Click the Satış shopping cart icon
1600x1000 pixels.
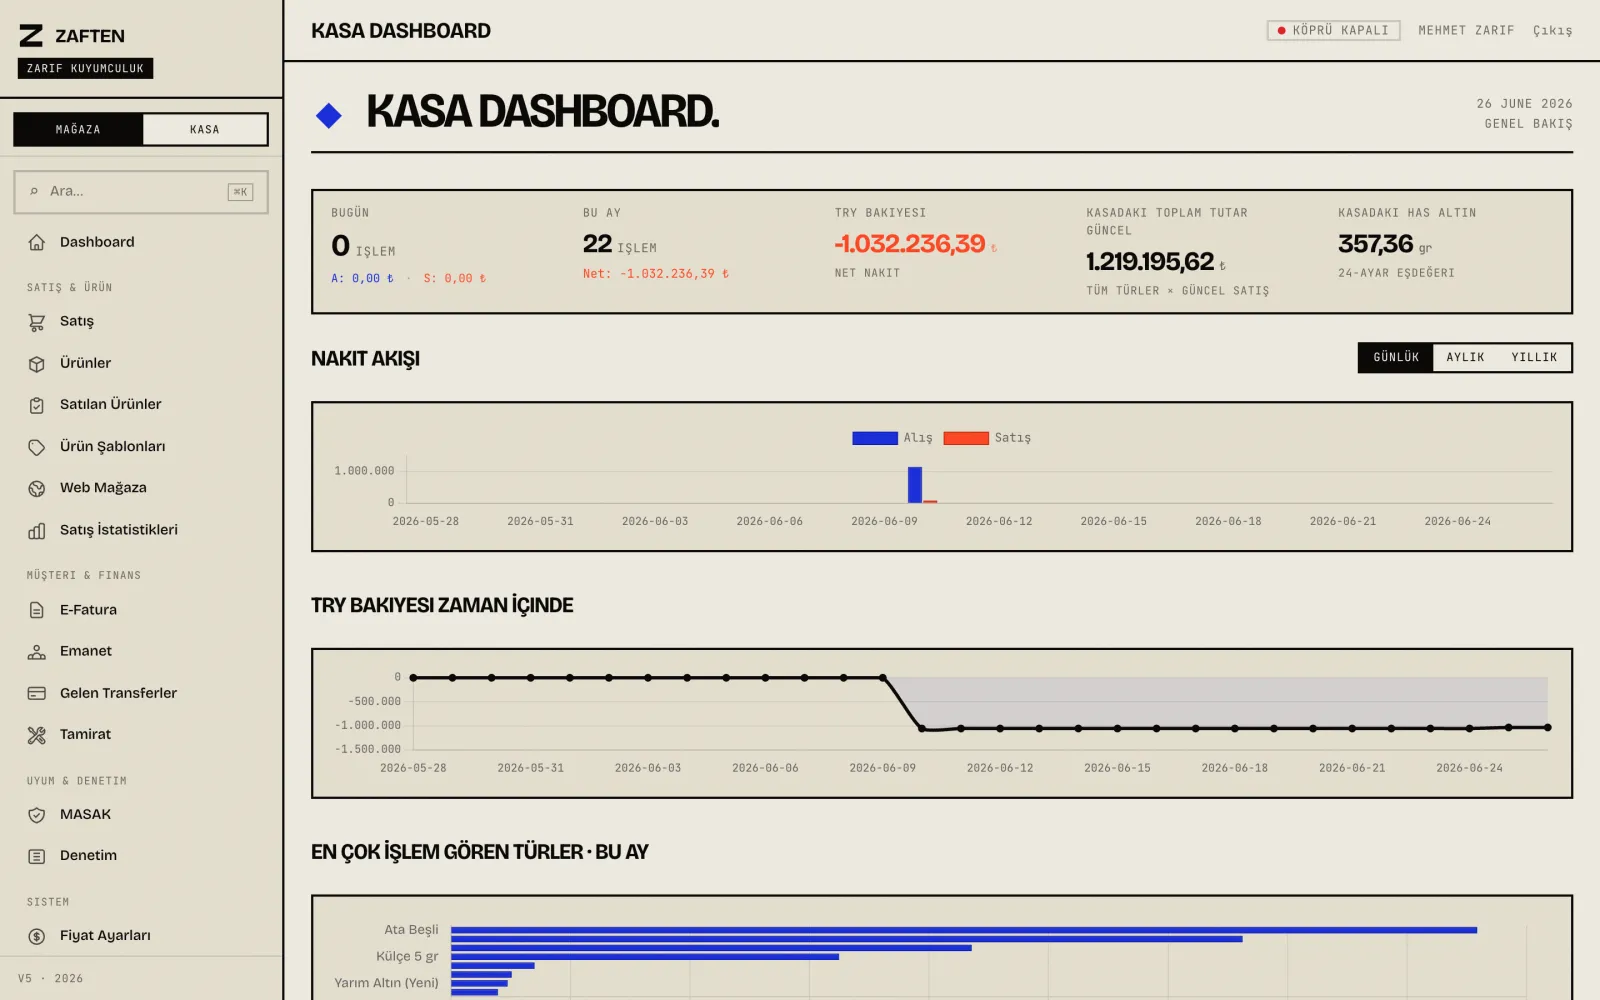(x=37, y=322)
